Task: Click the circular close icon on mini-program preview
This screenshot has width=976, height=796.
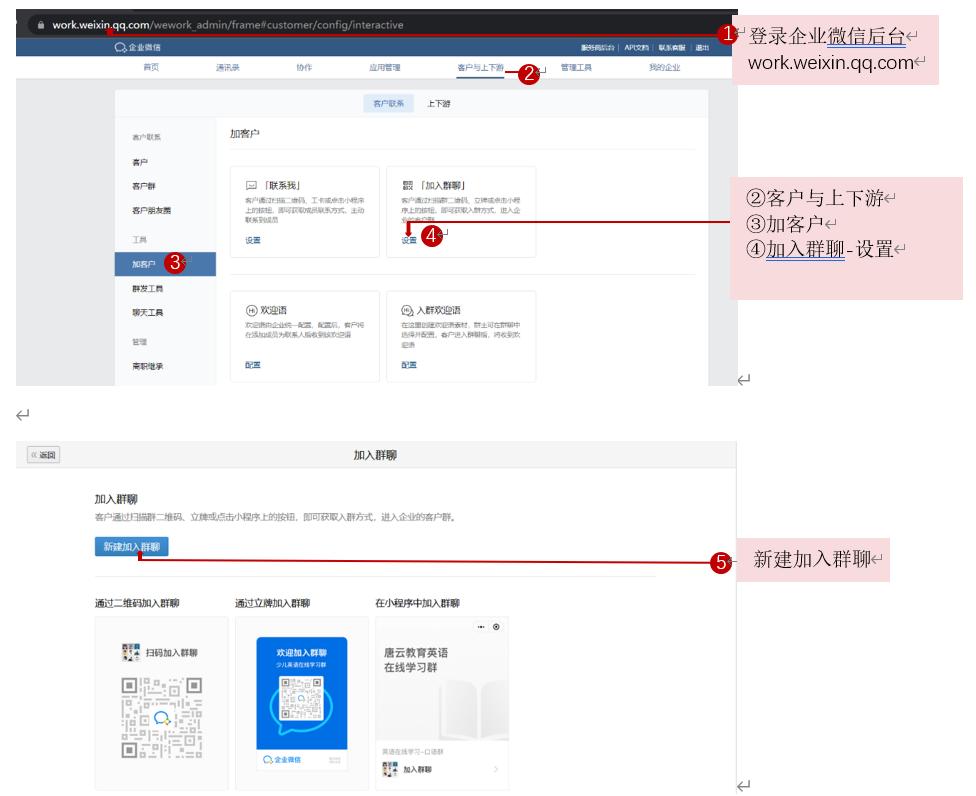Action: (496, 627)
